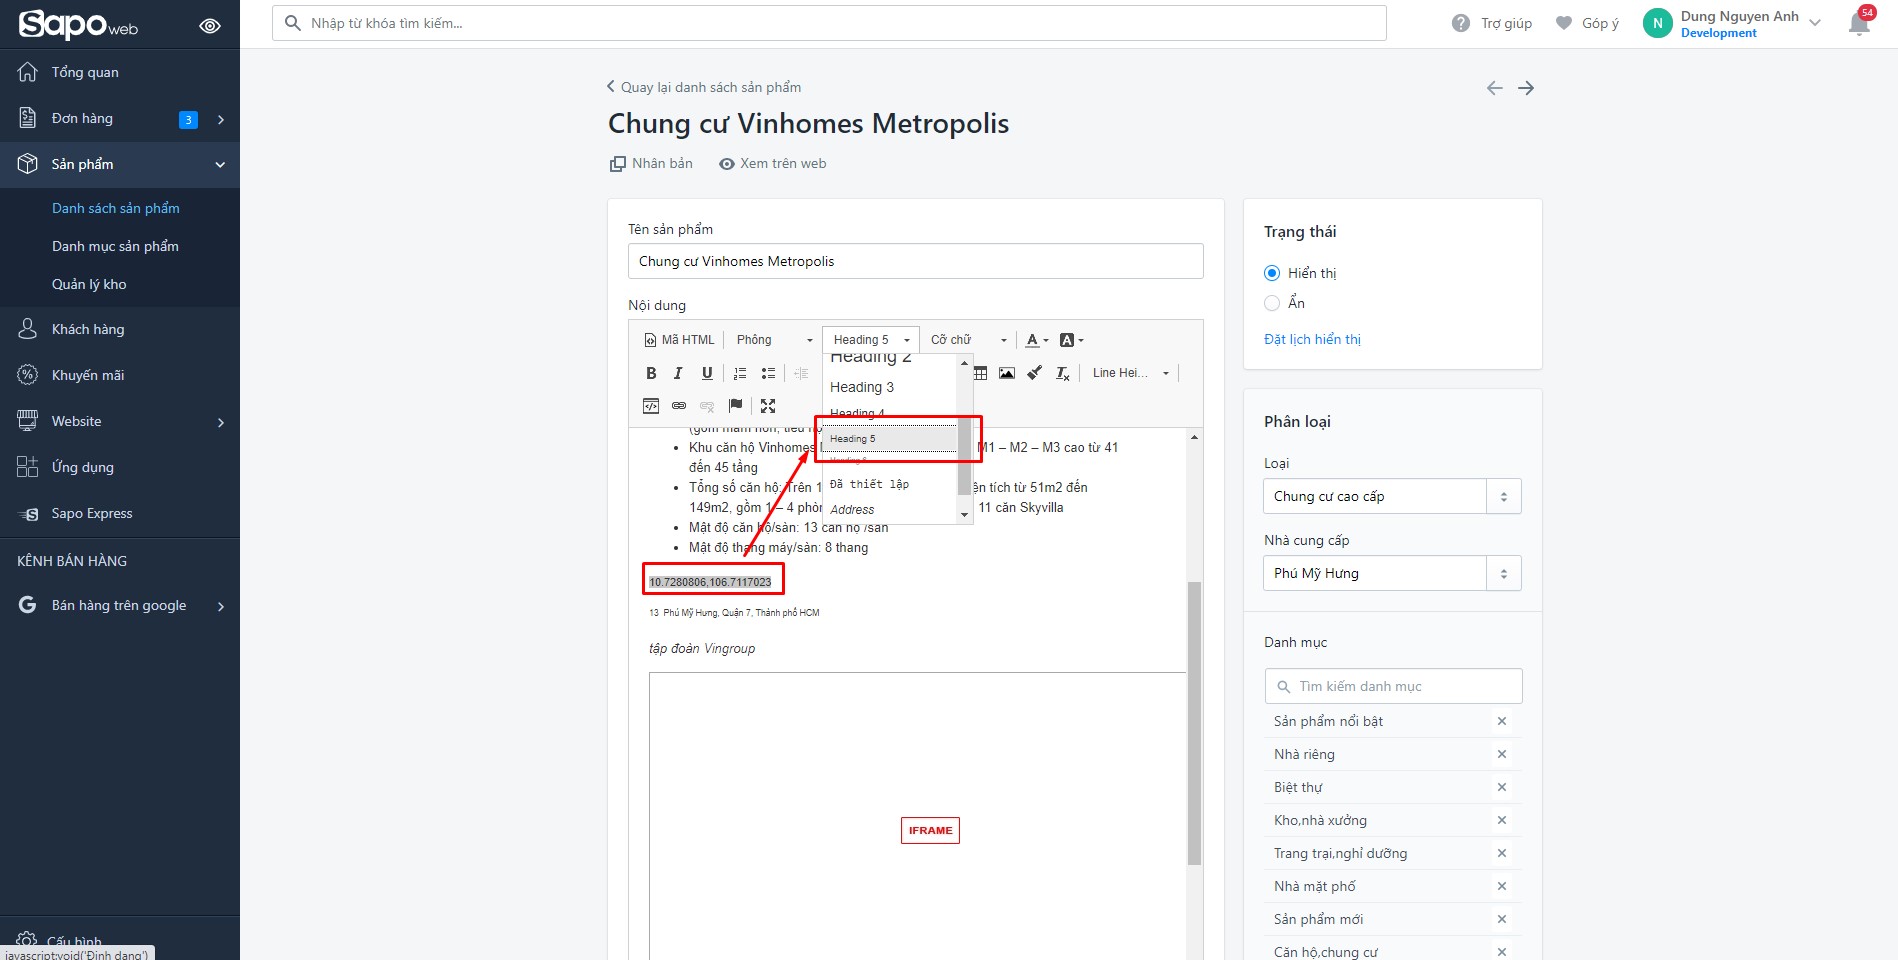Open Danh mục sản phẩm in sidebar
Image resolution: width=1898 pixels, height=960 pixels.
point(115,246)
